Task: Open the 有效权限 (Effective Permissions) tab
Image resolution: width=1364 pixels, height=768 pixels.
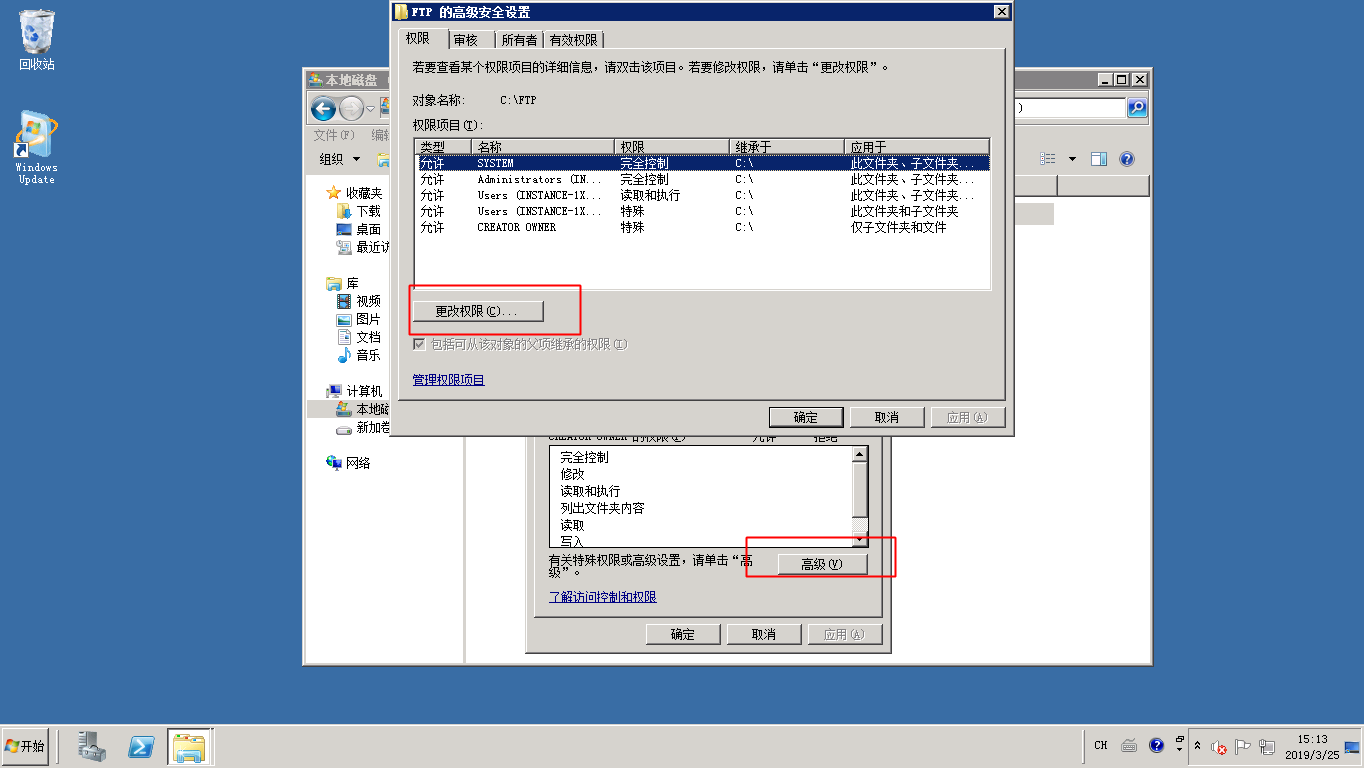Action: coord(574,40)
